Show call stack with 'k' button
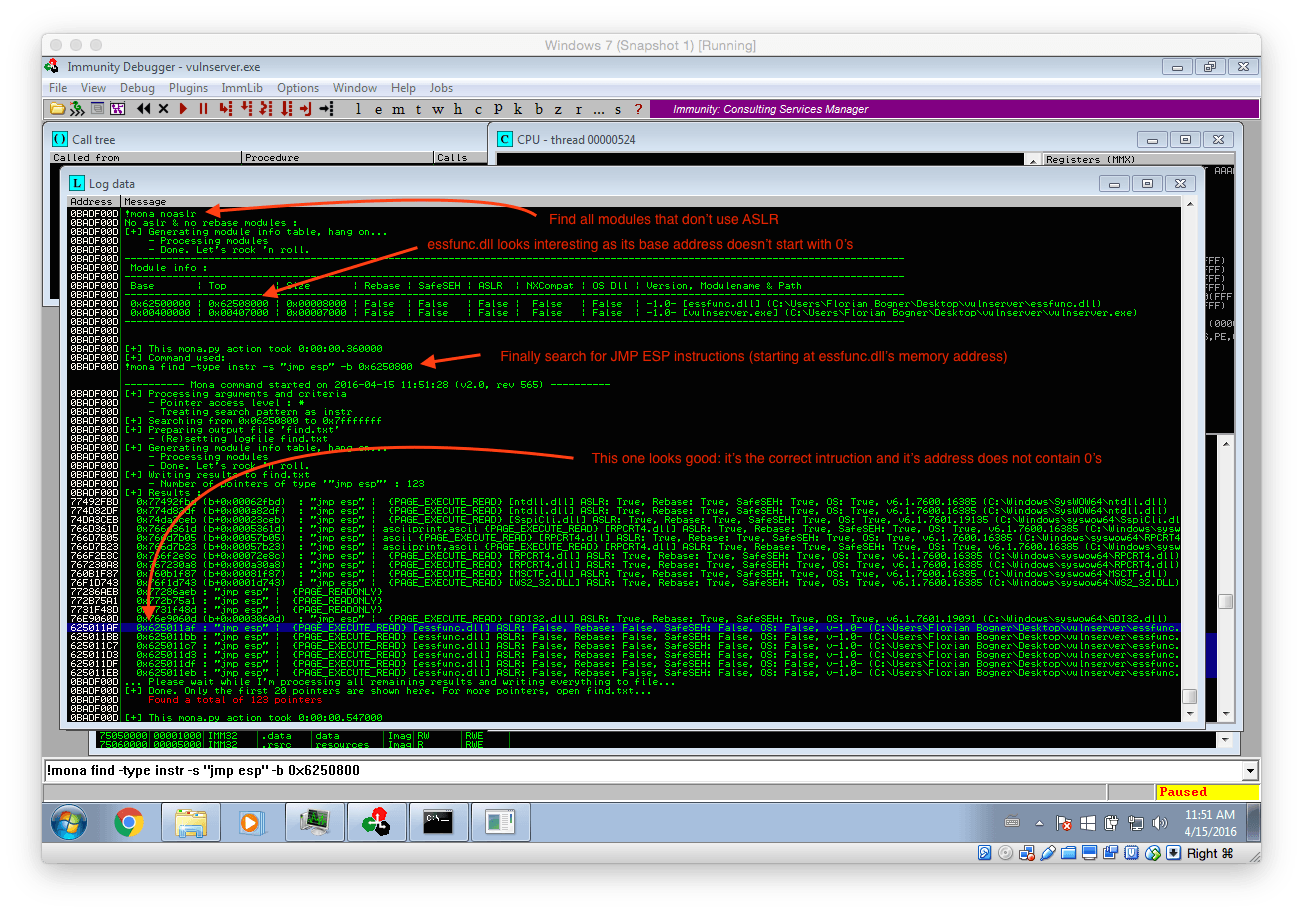Image resolution: width=1303 pixels, height=913 pixels. [518, 109]
